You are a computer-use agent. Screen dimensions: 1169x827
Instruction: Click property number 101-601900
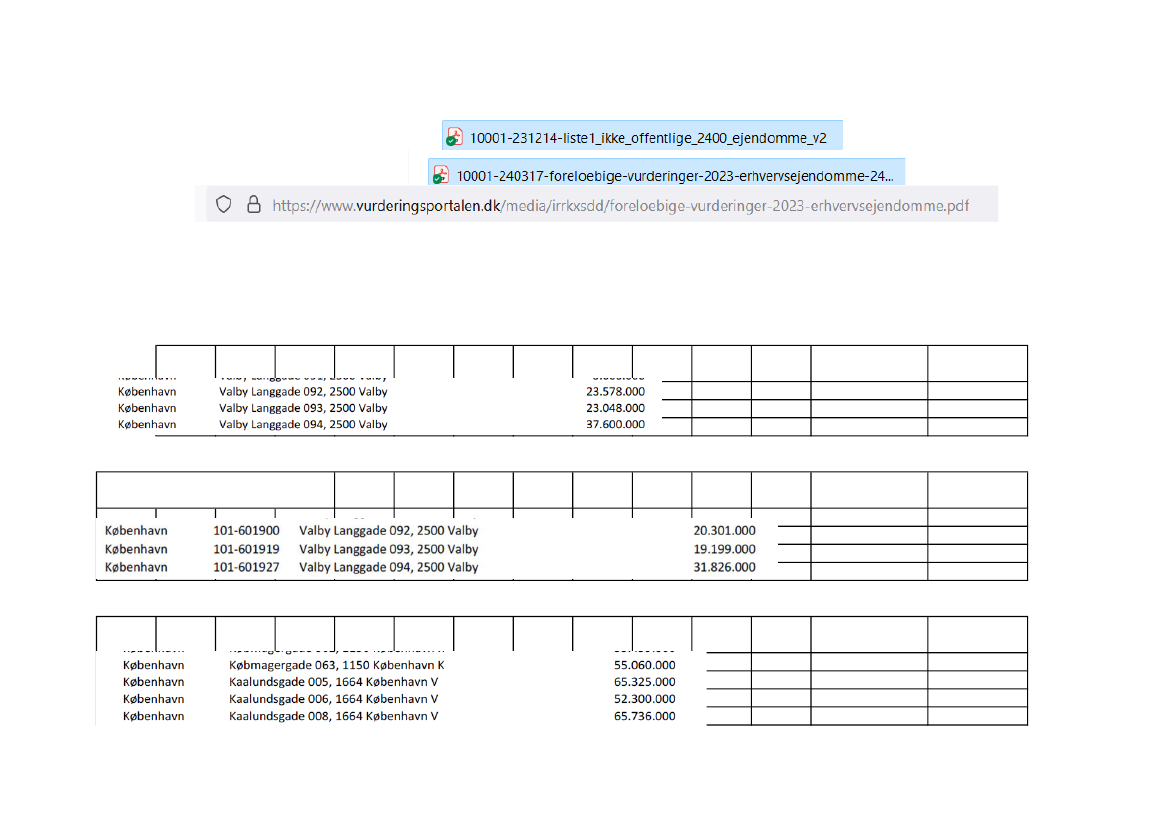click(246, 531)
